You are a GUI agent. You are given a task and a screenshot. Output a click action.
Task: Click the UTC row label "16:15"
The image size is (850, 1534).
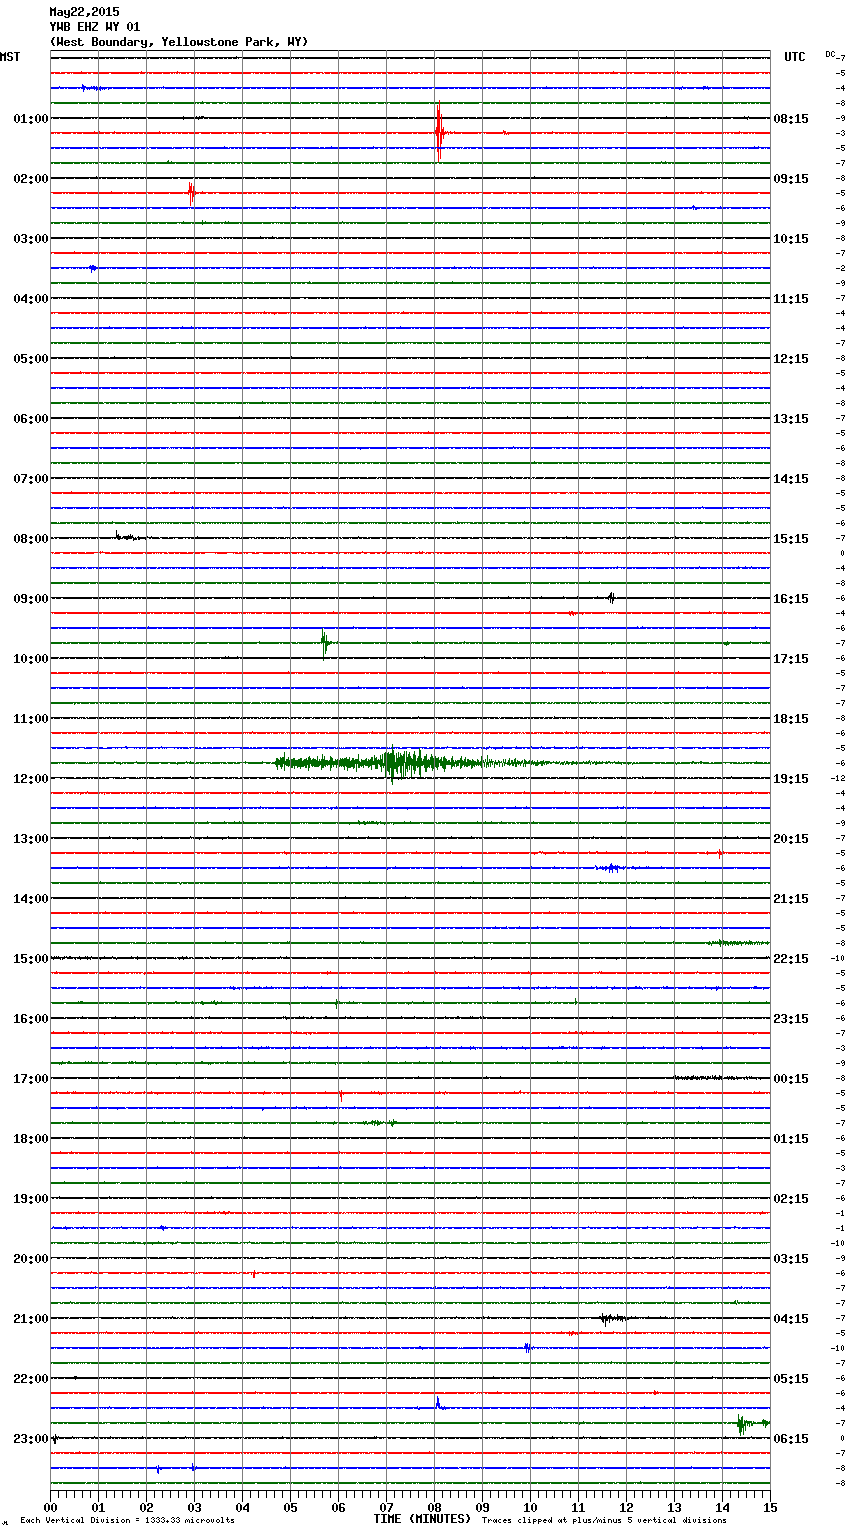(791, 599)
